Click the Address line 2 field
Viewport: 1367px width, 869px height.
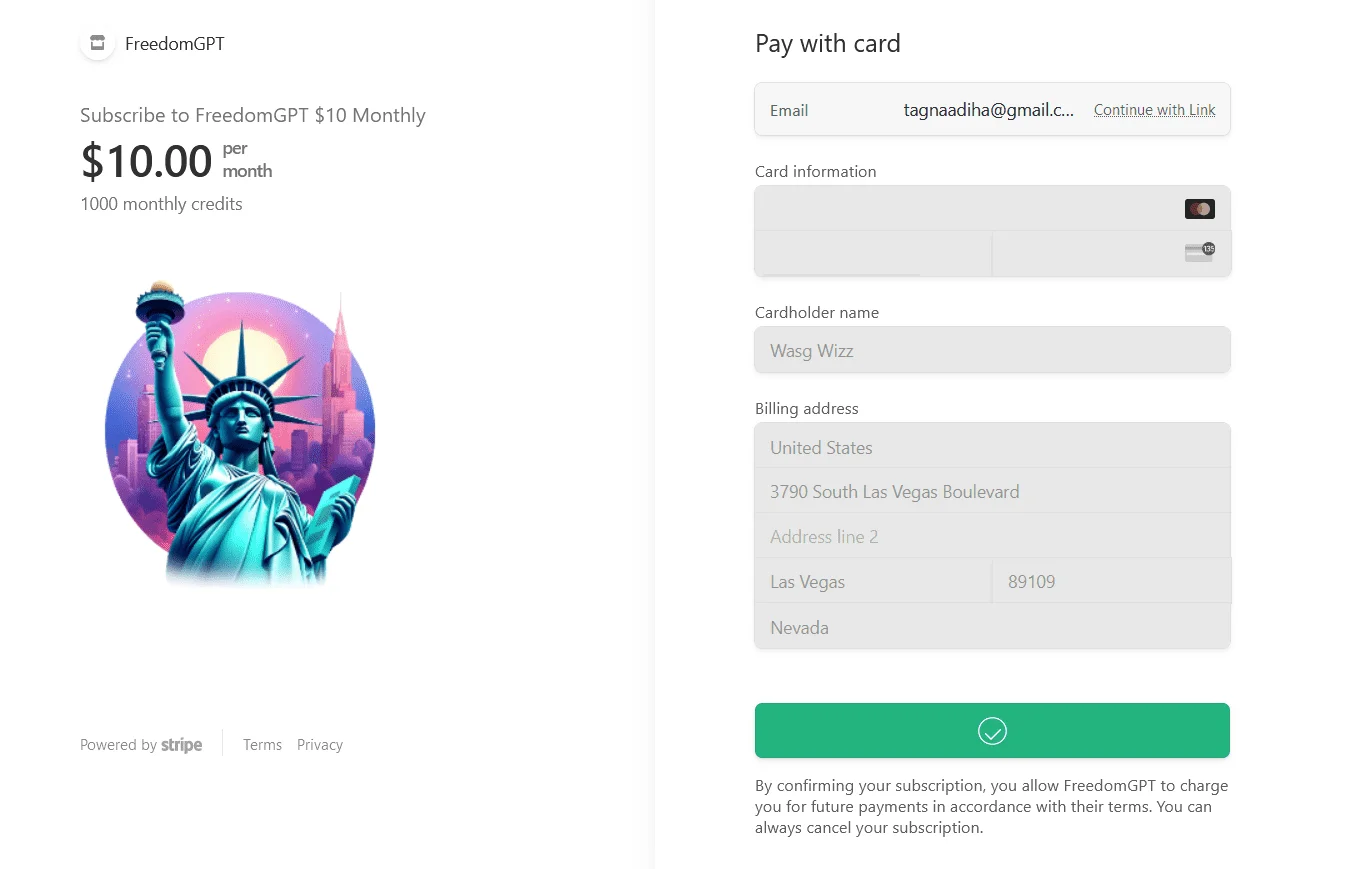tap(992, 536)
